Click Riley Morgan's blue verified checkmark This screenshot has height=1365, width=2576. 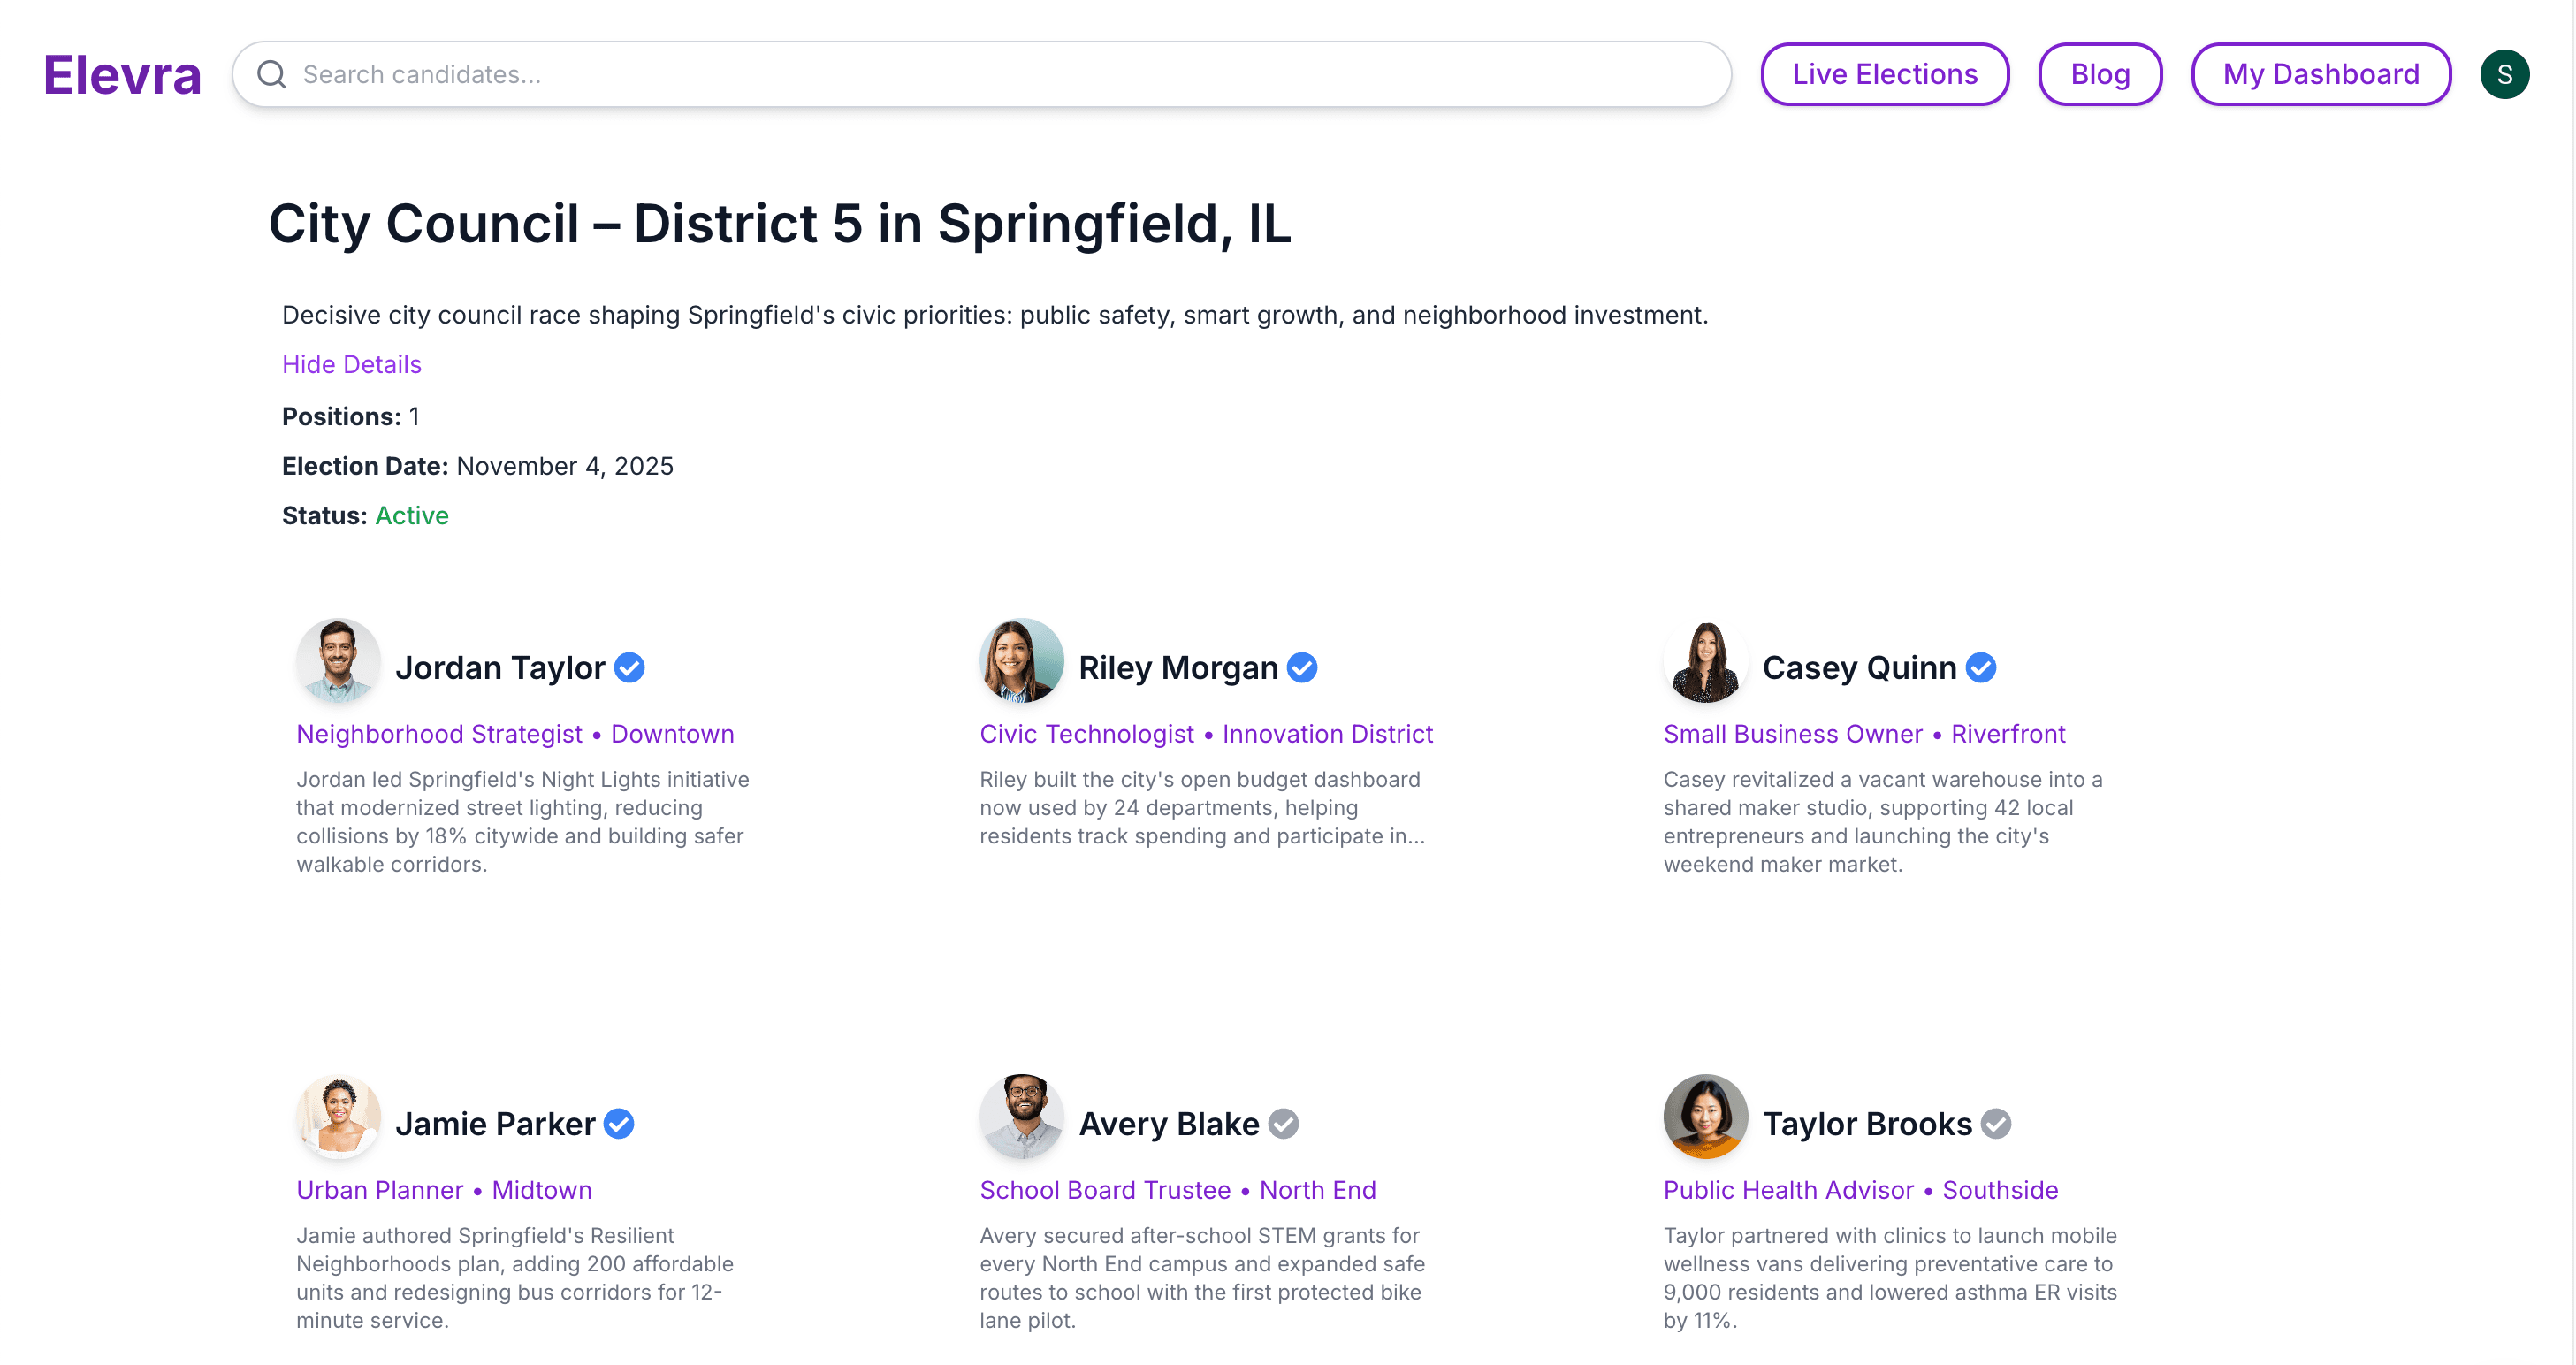pos(1302,667)
